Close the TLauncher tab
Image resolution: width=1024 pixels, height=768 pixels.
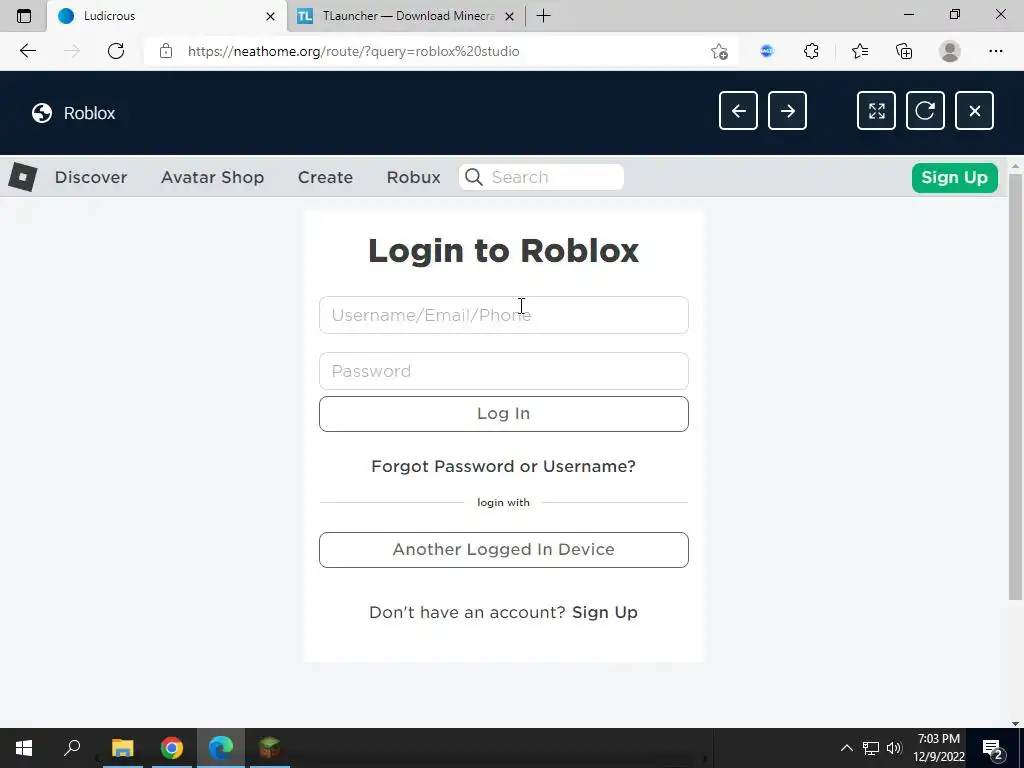(x=510, y=16)
